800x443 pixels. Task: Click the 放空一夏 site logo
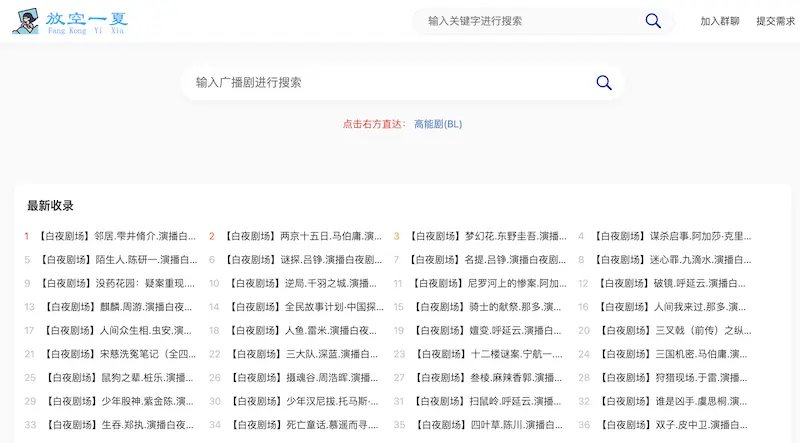click(70, 21)
